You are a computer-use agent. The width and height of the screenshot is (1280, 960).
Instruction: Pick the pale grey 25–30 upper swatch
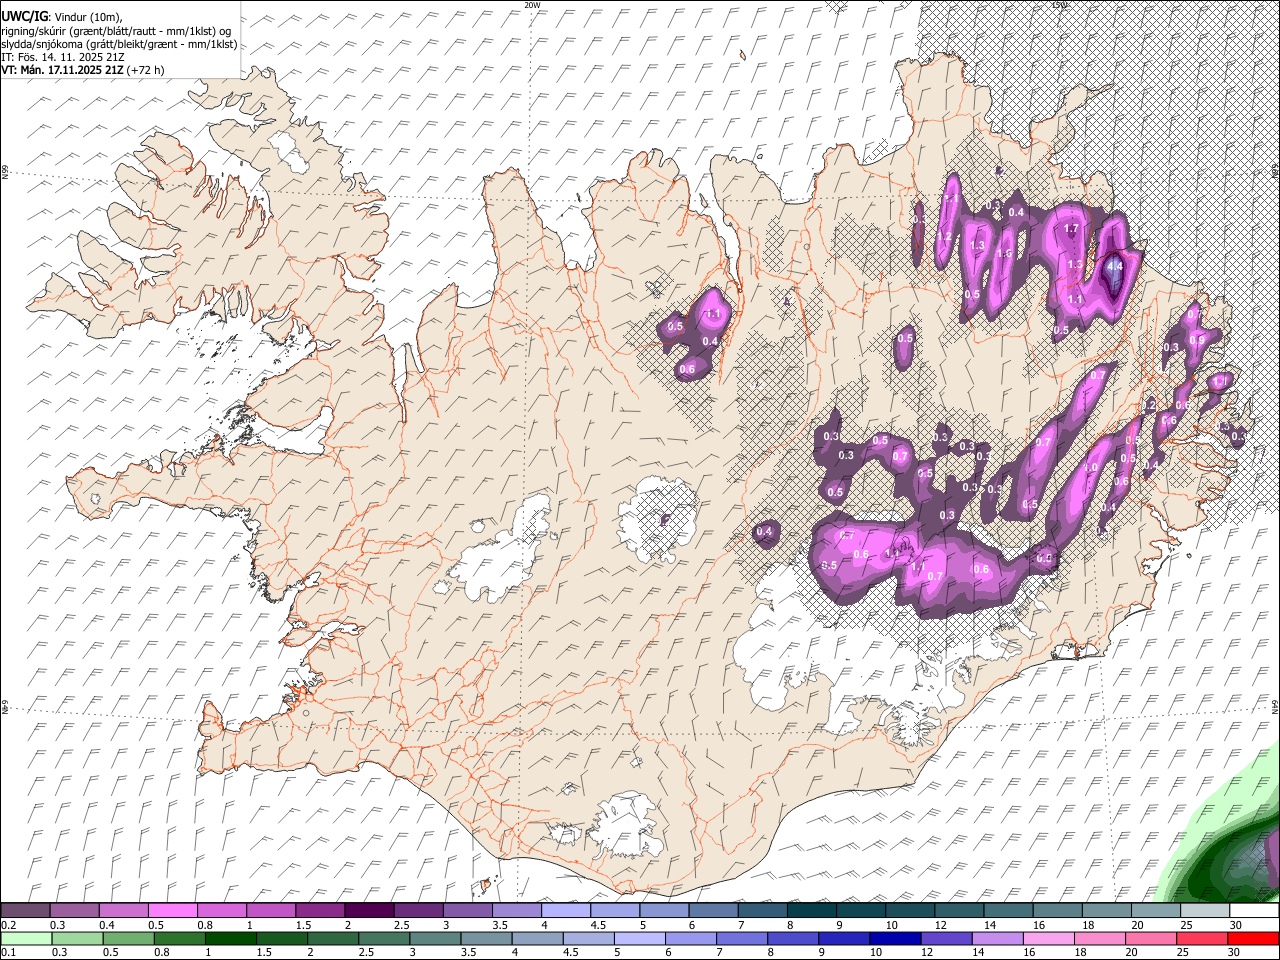(1205, 911)
